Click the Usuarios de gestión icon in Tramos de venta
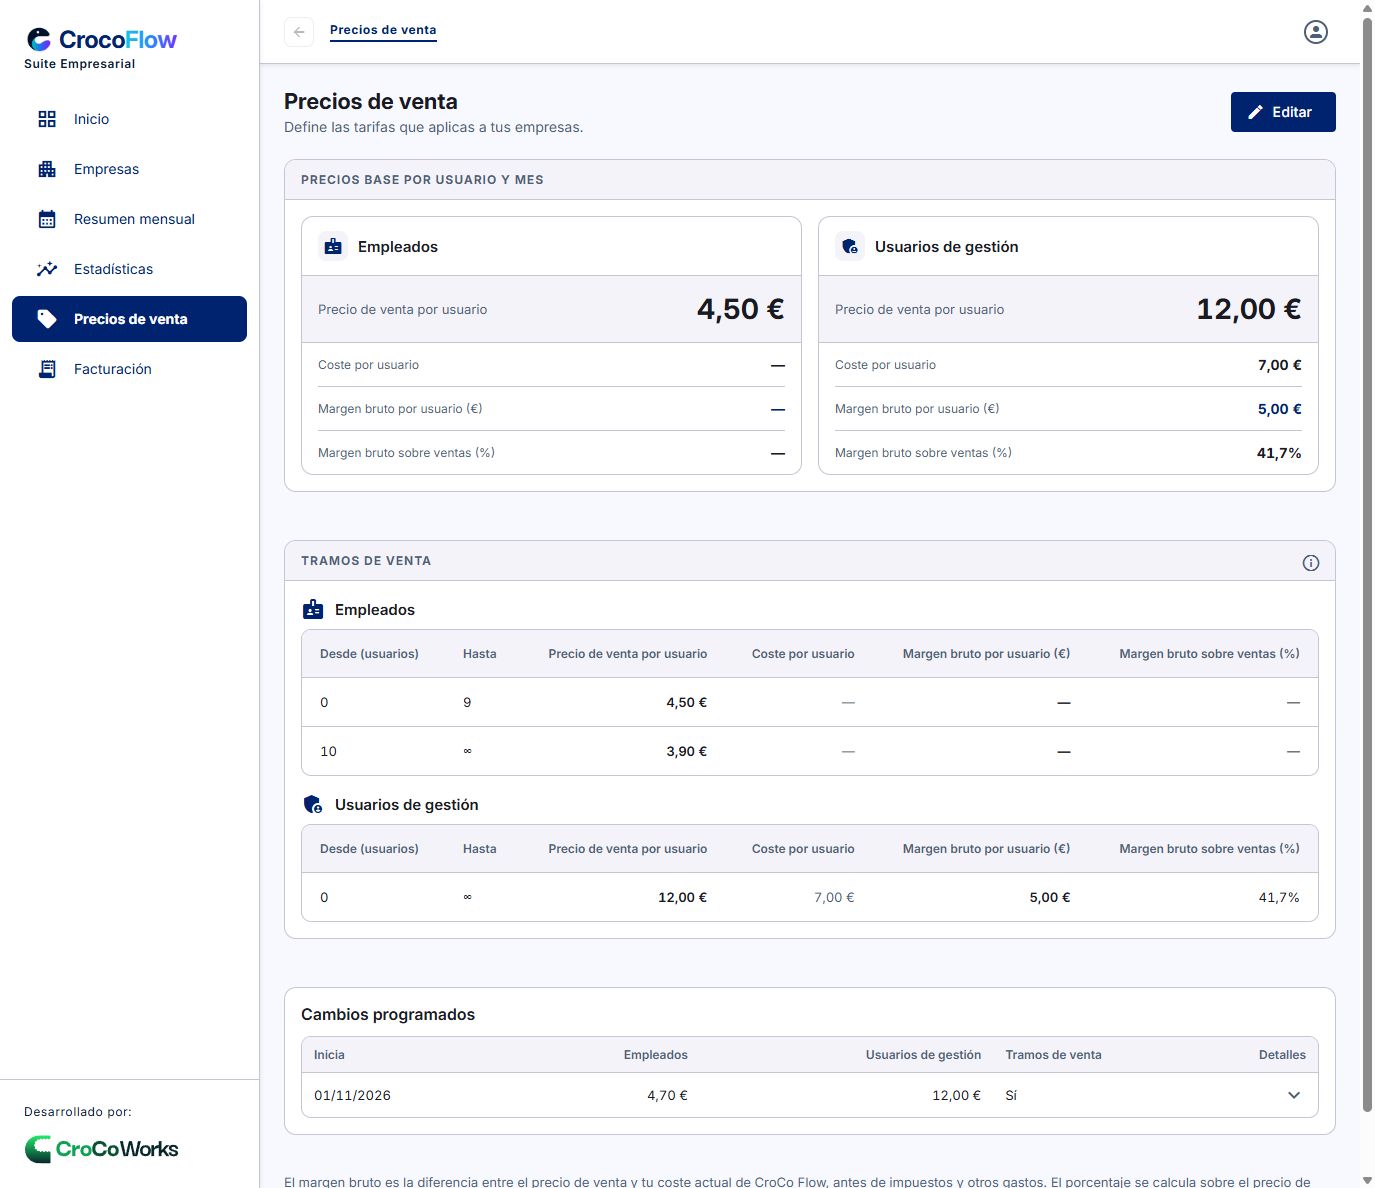The width and height of the screenshot is (1375, 1188). [x=313, y=804]
